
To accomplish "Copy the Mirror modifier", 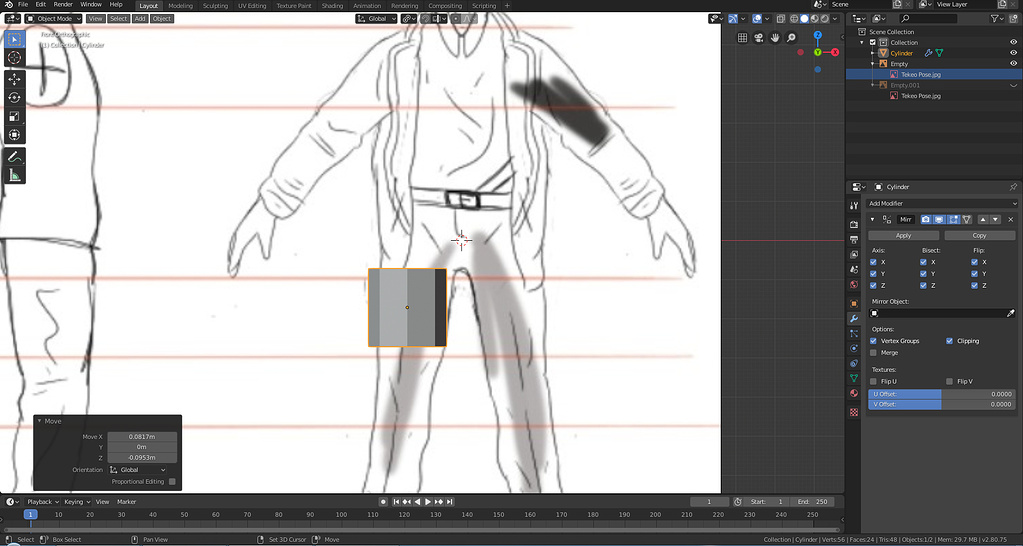I will 979,235.
